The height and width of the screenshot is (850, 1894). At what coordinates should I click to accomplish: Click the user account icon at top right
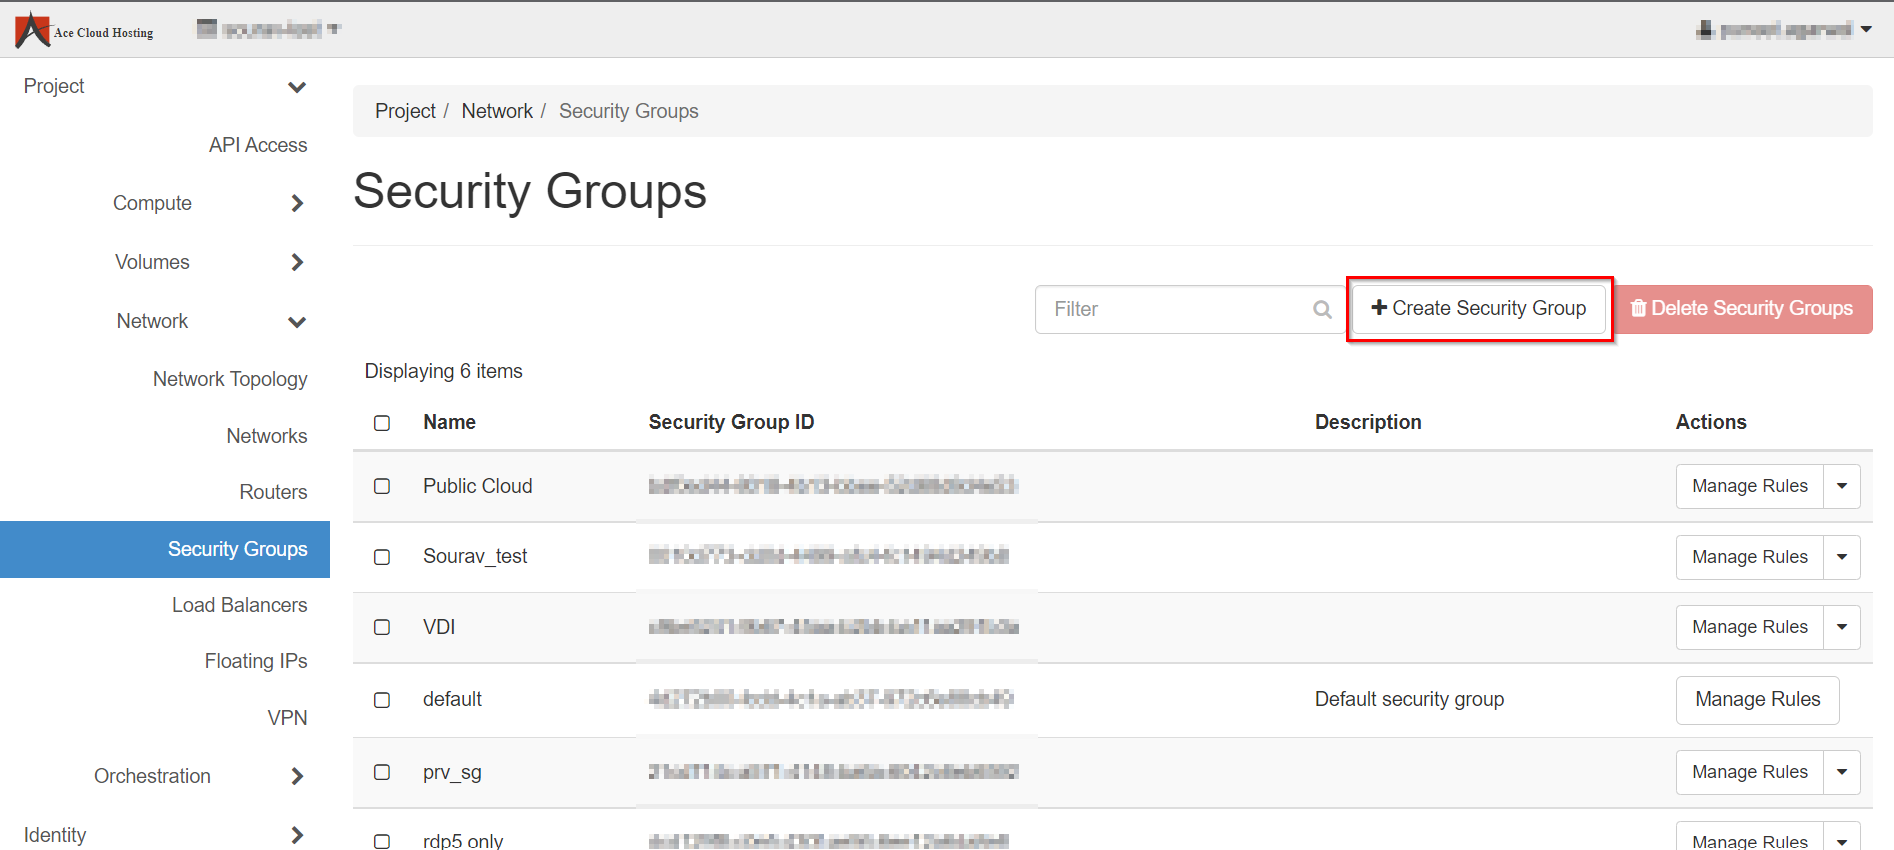(1705, 30)
